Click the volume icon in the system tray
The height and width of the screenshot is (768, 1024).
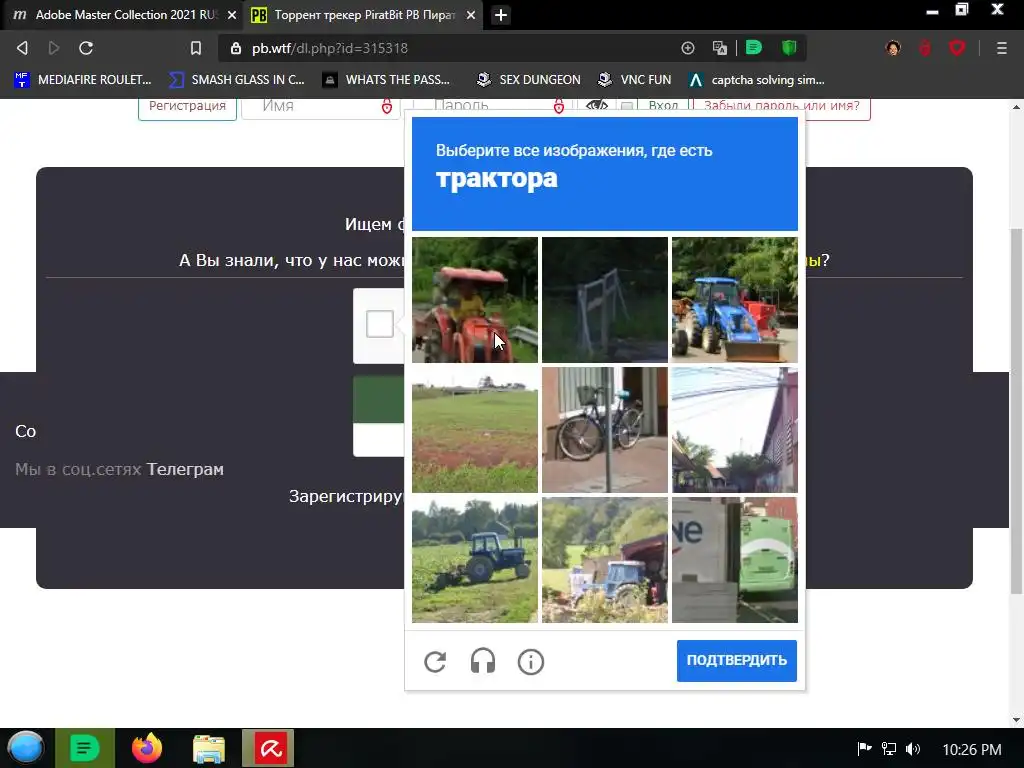click(x=913, y=748)
